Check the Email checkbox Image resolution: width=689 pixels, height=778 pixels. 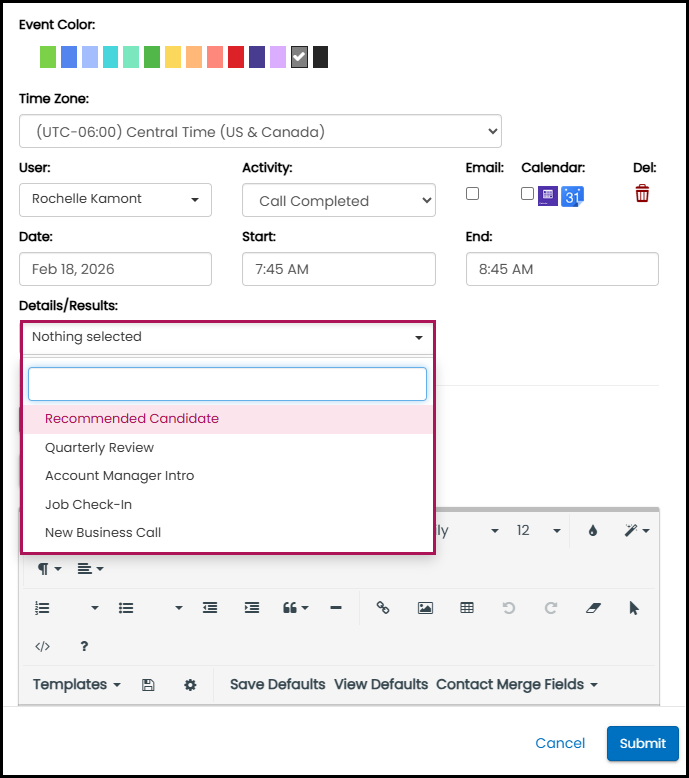click(472, 193)
